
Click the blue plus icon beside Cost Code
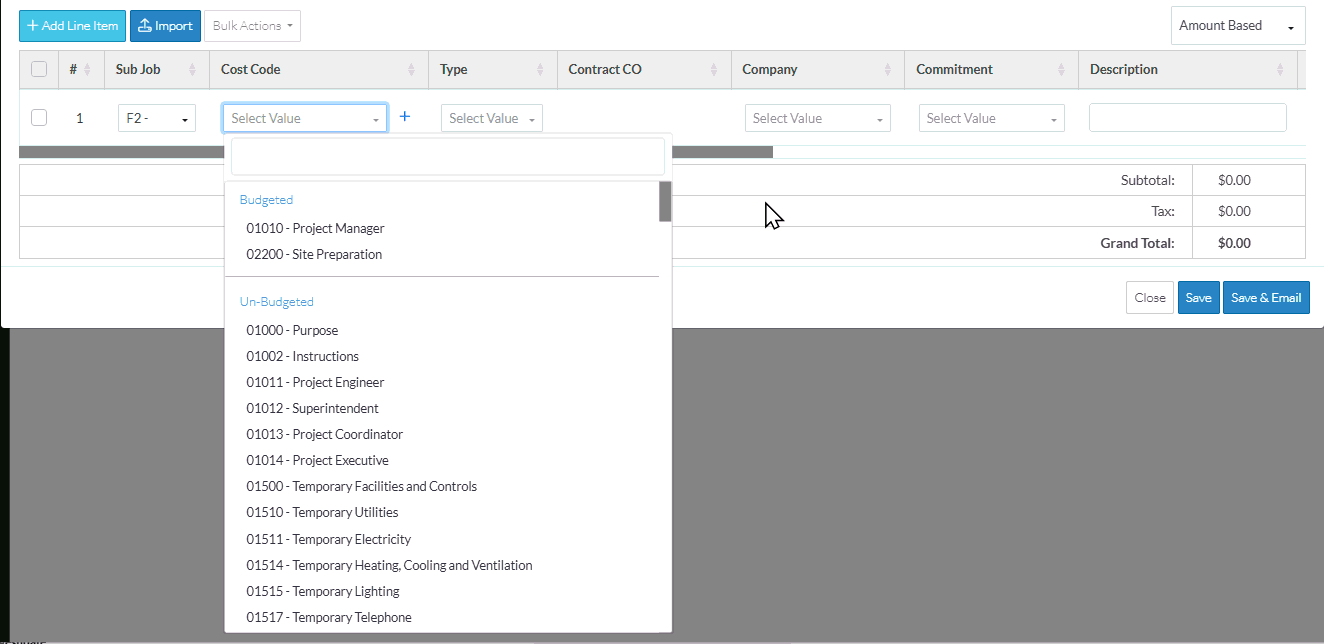(x=405, y=117)
